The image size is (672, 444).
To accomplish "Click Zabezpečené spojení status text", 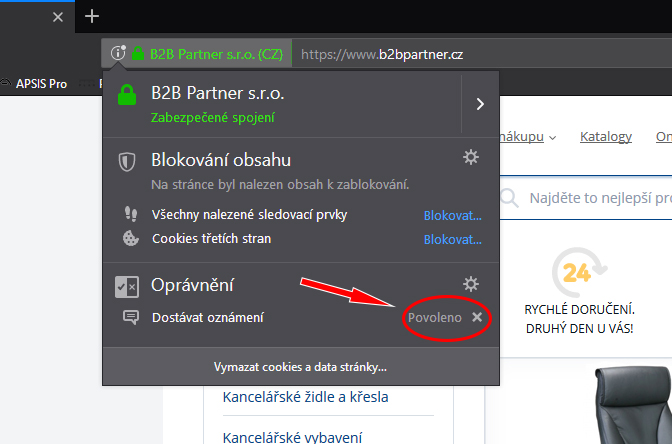I will pyautogui.click(x=213, y=117).
